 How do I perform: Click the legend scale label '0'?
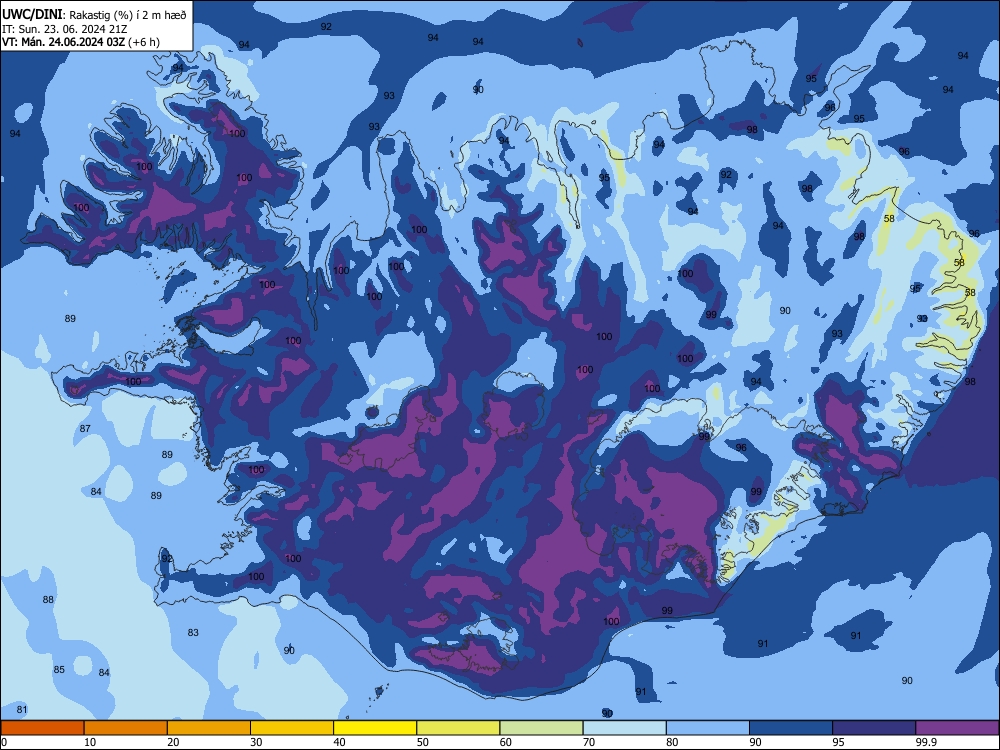tap(4, 742)
